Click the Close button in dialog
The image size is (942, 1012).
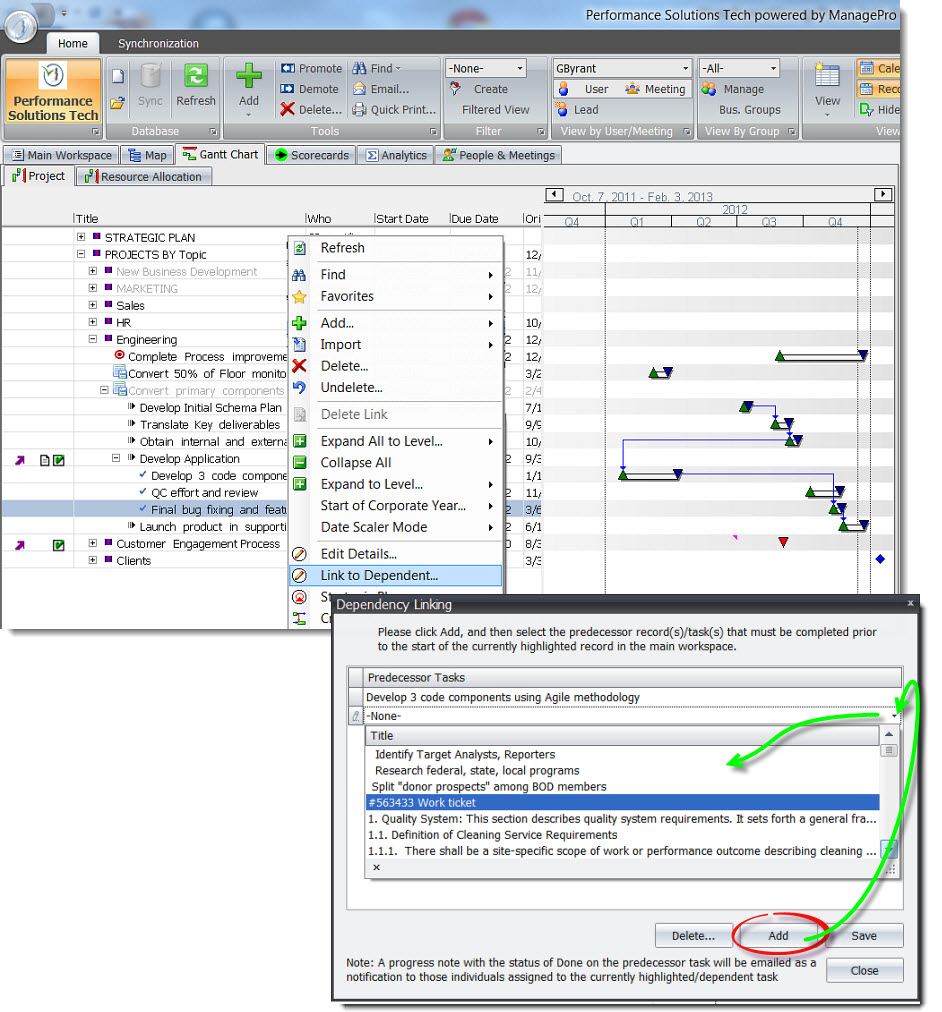pos(864,970)
